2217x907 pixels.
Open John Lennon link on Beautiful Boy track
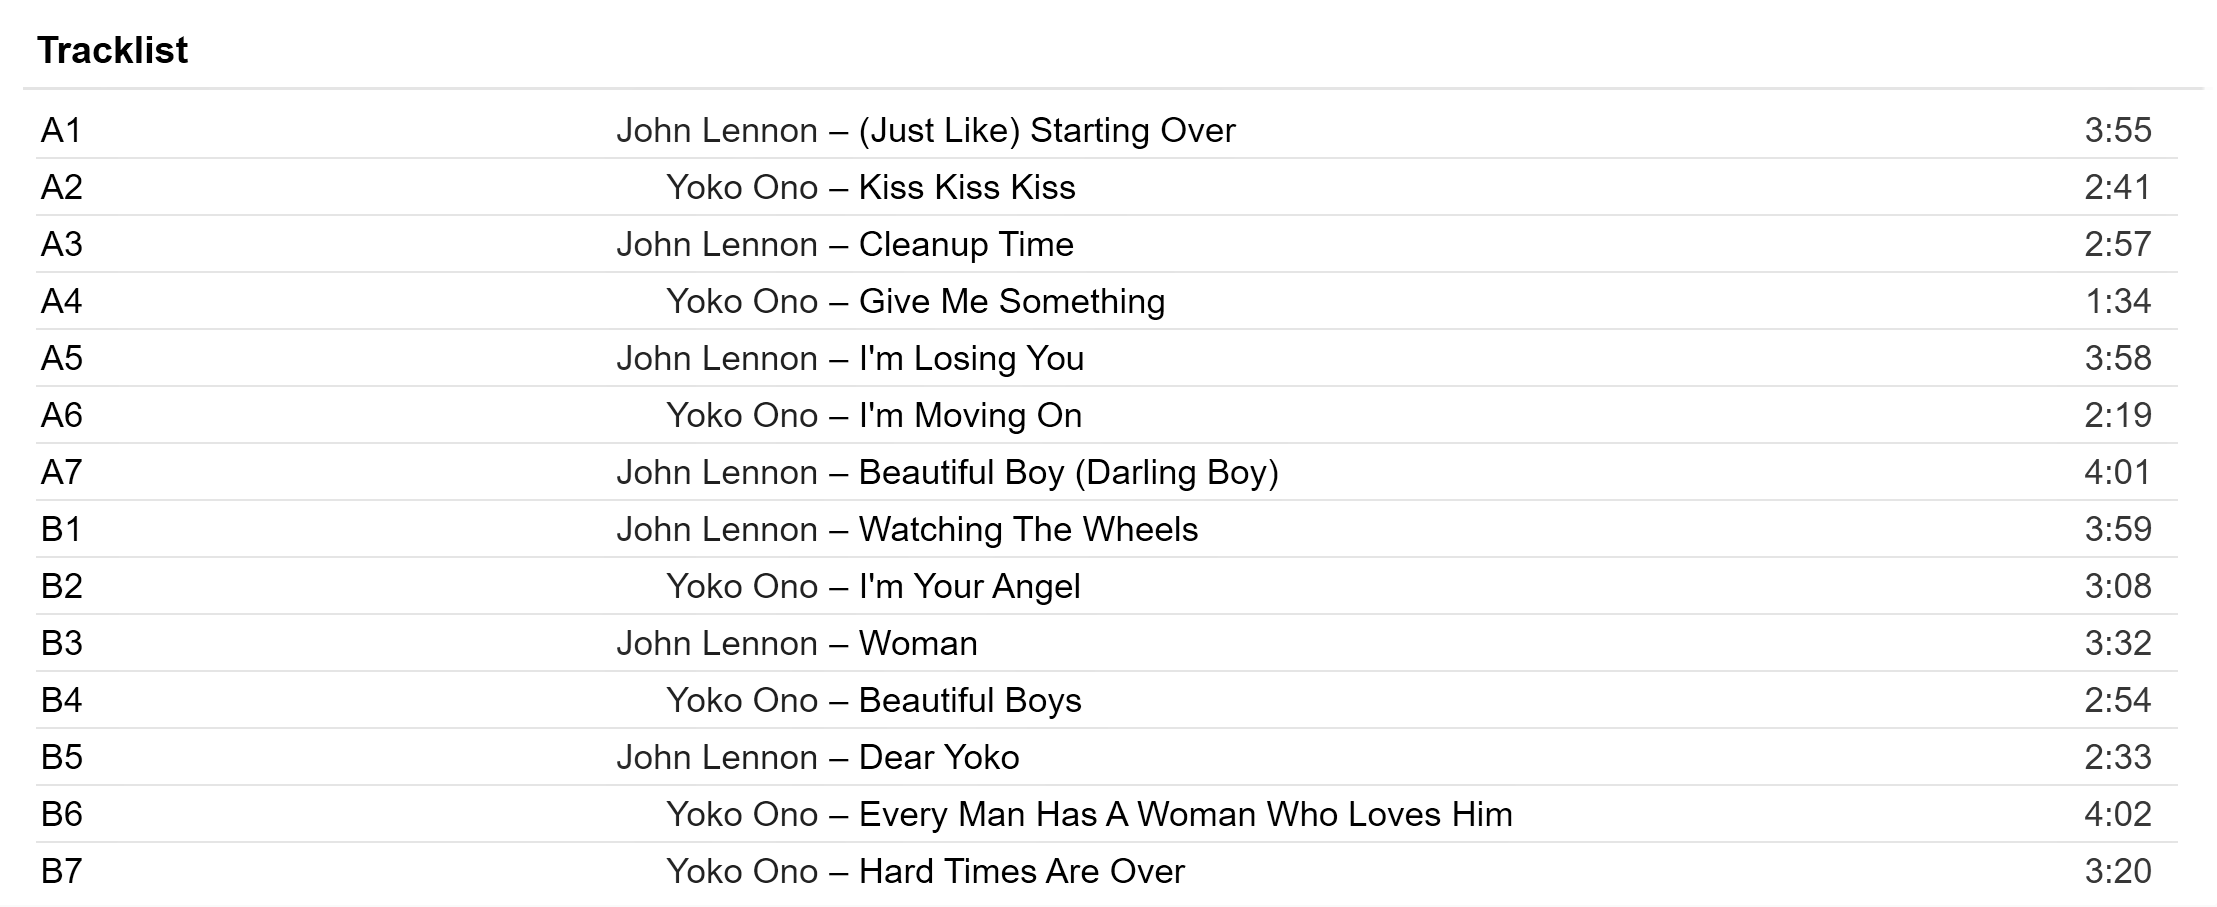[716, 473]
